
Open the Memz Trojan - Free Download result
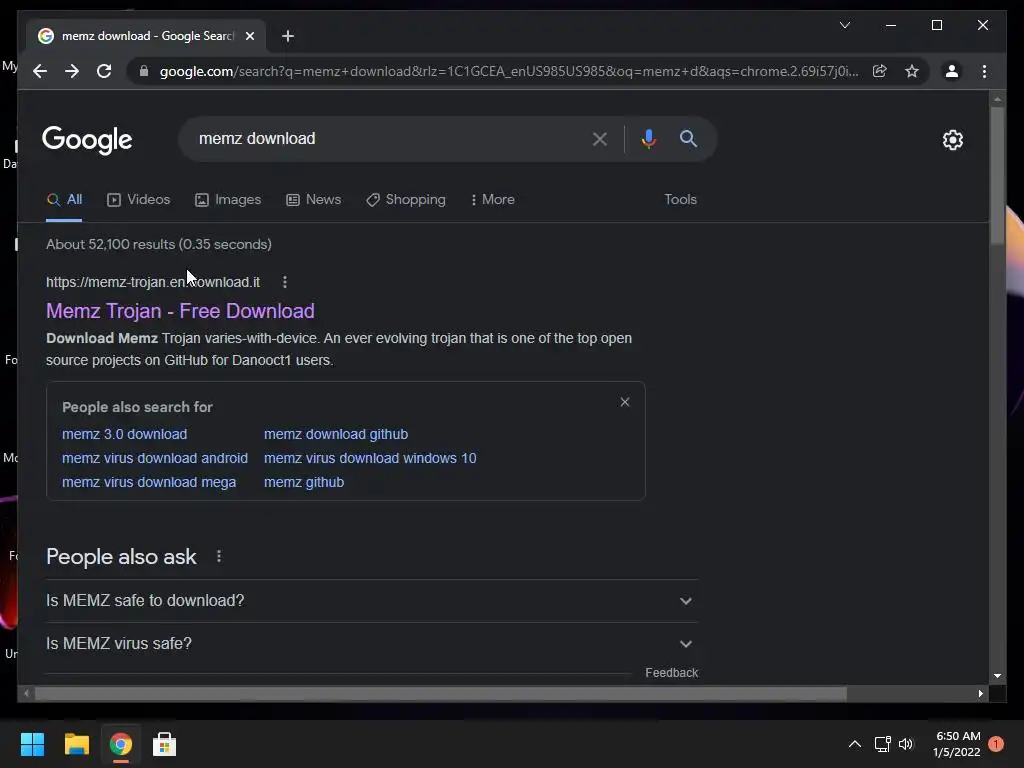[180, 311]
